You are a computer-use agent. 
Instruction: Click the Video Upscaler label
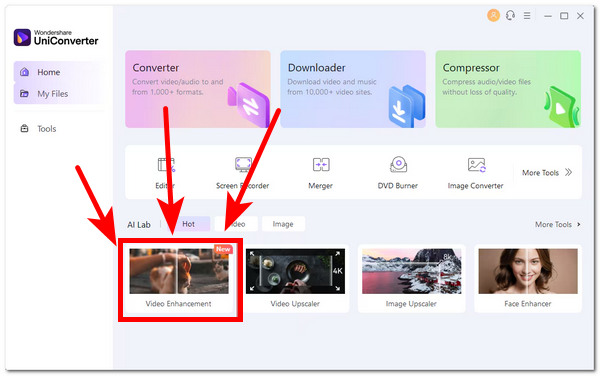295,304
